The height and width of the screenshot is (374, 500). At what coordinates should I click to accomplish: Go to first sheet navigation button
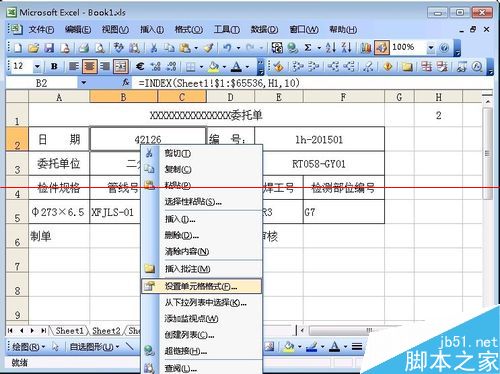(x=10, y=331)
